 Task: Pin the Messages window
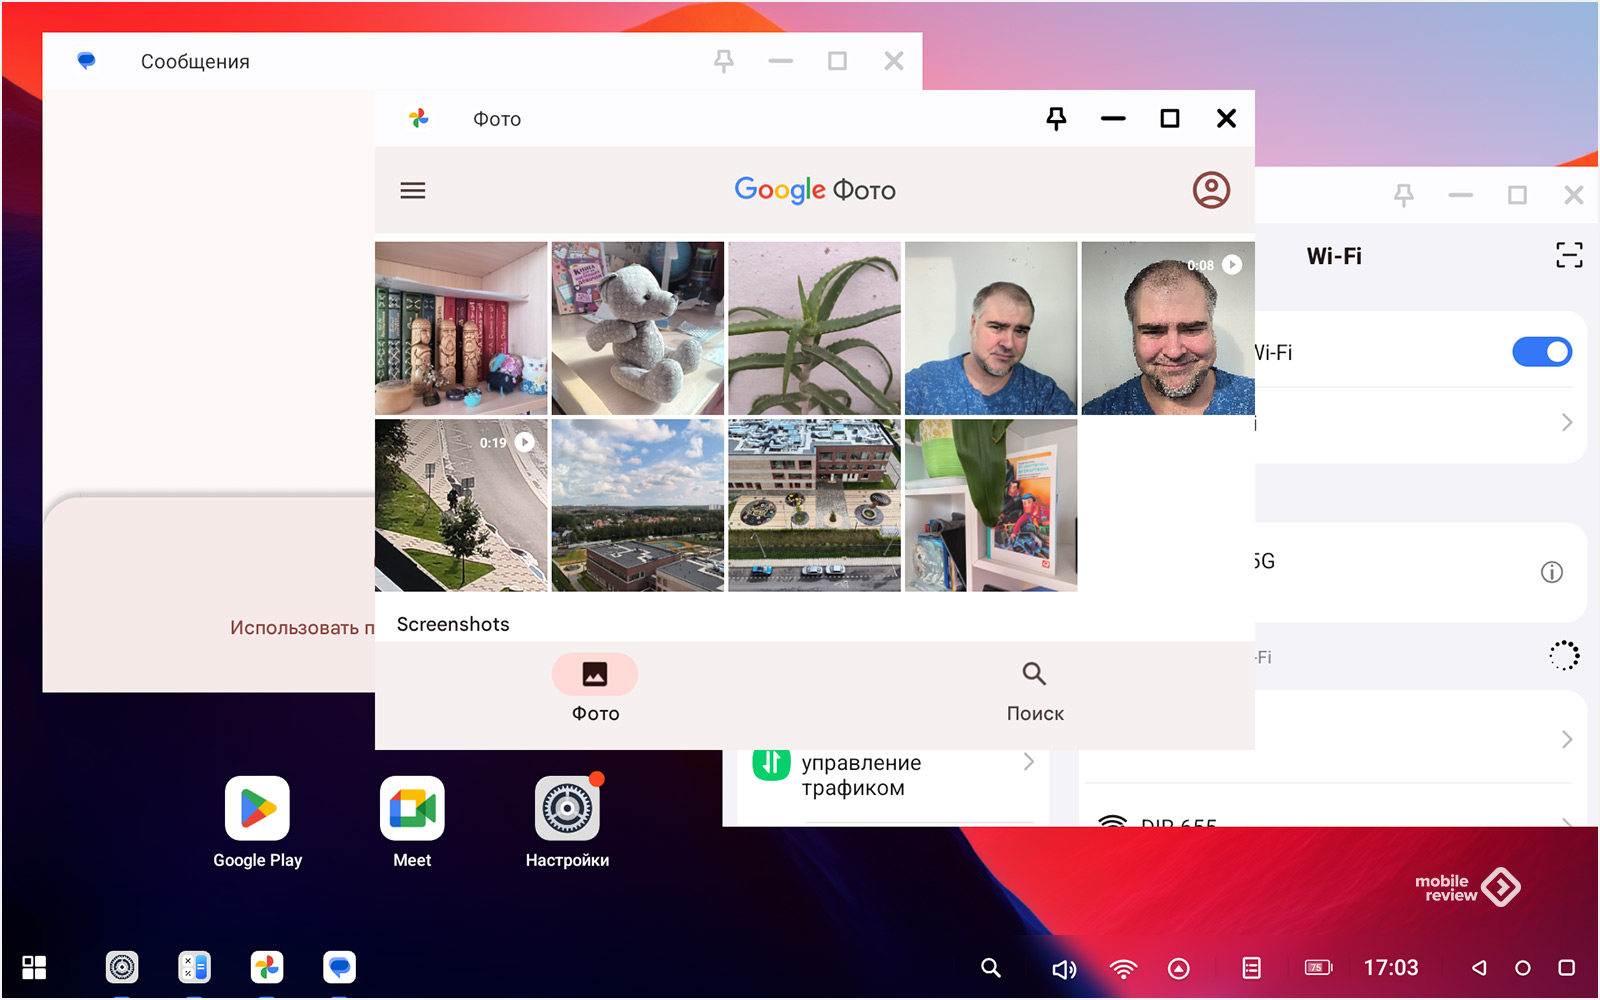point(724,61)
